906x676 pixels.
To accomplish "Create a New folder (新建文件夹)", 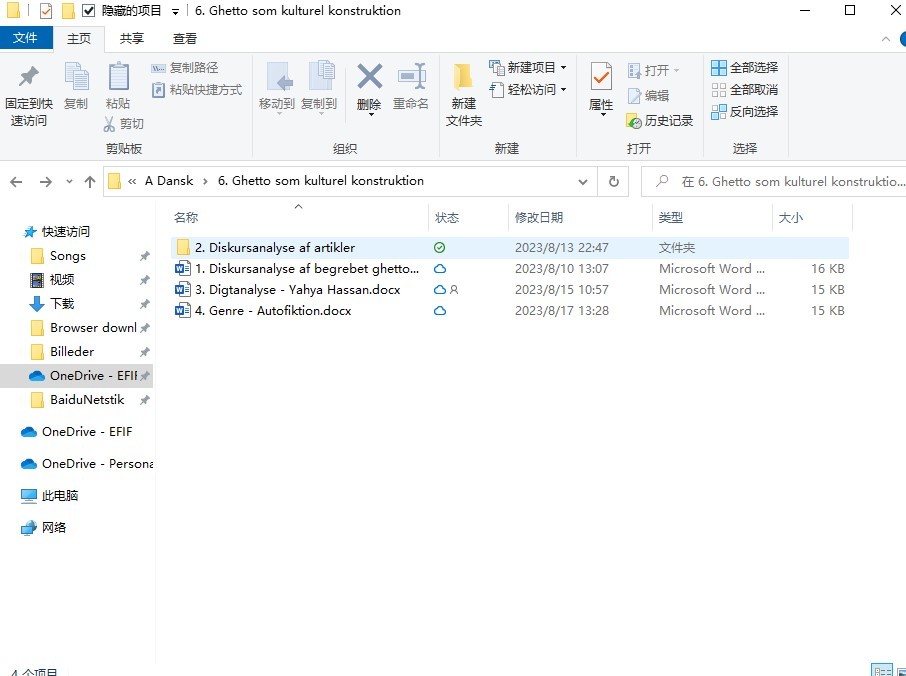I will click(463, 94).
